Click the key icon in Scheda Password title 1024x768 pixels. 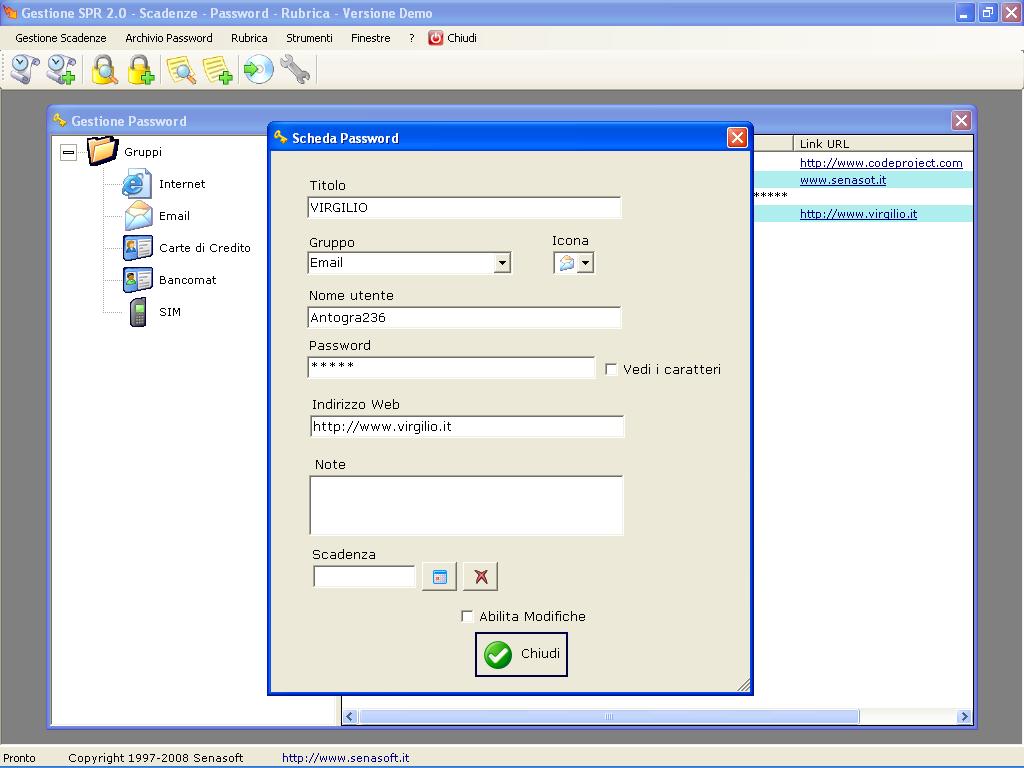click(281, 137)
